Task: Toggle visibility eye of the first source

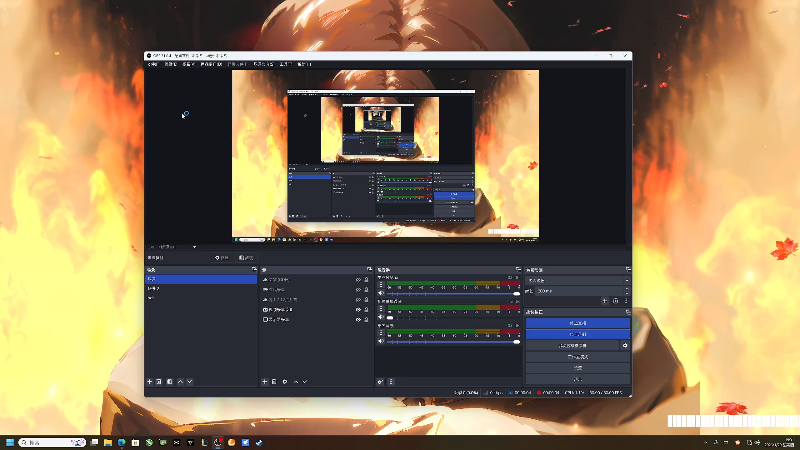Action: coord(358,280)
